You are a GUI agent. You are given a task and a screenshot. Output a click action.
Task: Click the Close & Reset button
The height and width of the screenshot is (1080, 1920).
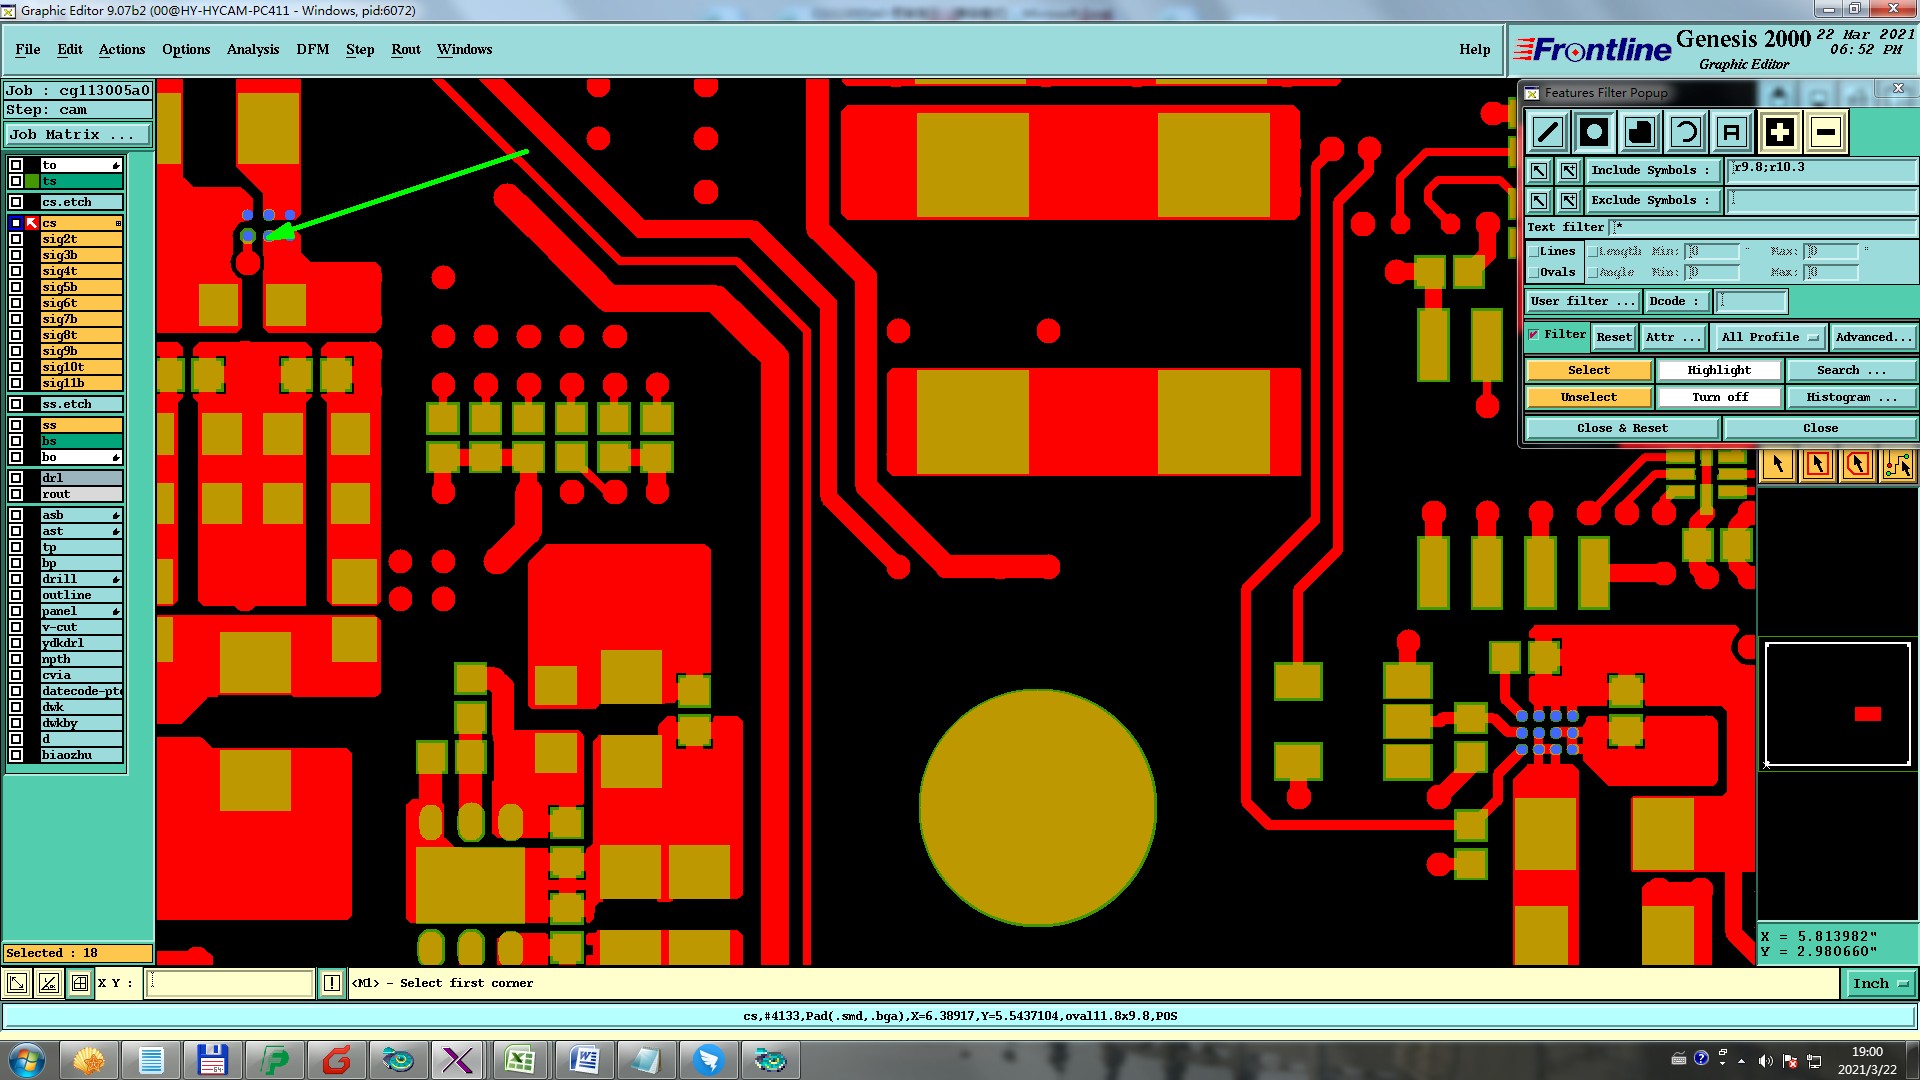1621,428
